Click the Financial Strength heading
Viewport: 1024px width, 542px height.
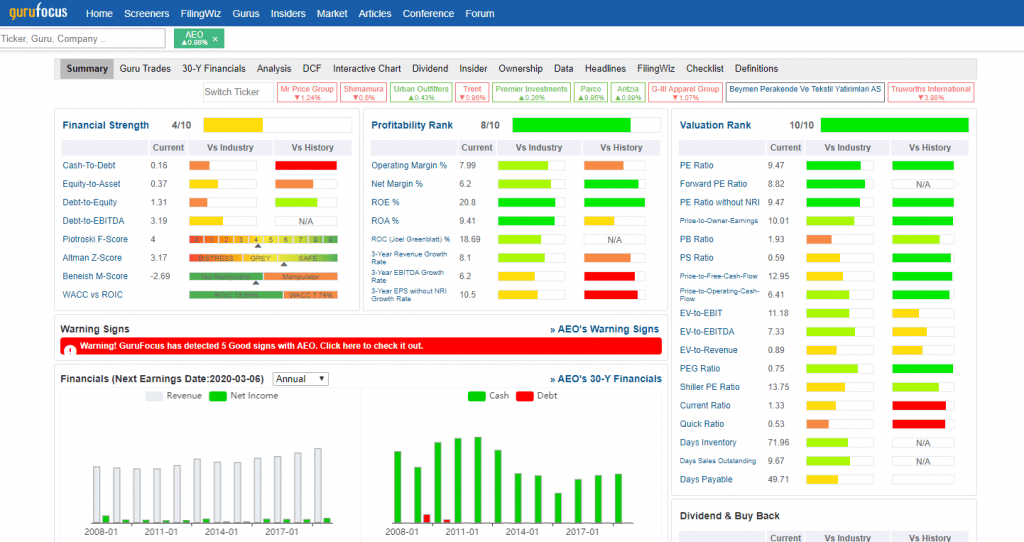pyautogui.click(x=106, y=125)
